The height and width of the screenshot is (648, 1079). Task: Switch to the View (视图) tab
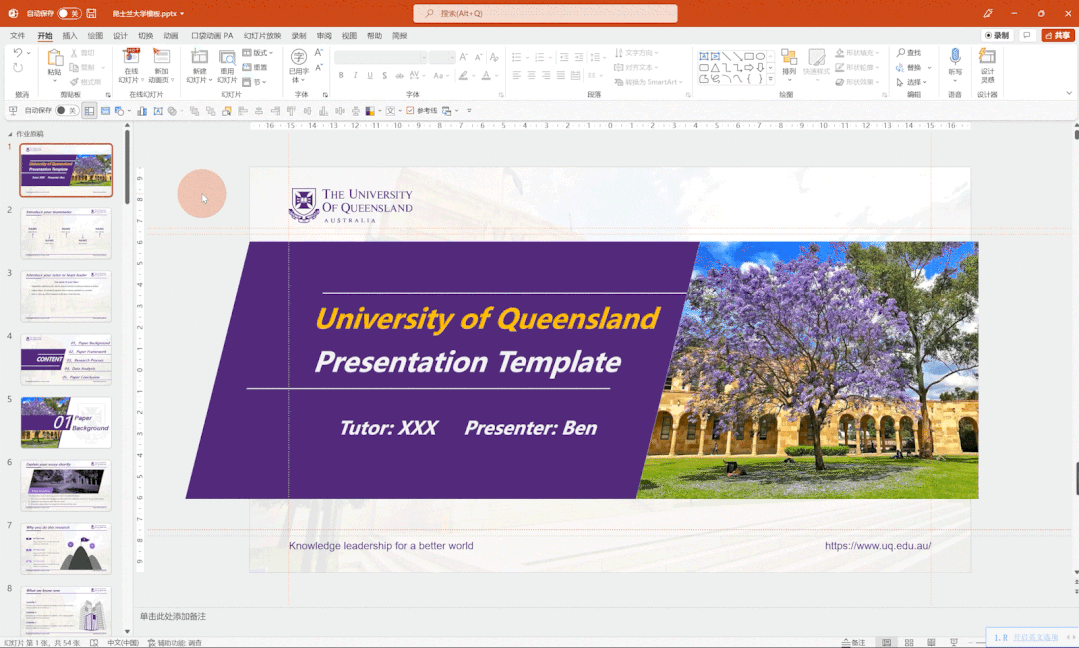(x=350, y=35)
